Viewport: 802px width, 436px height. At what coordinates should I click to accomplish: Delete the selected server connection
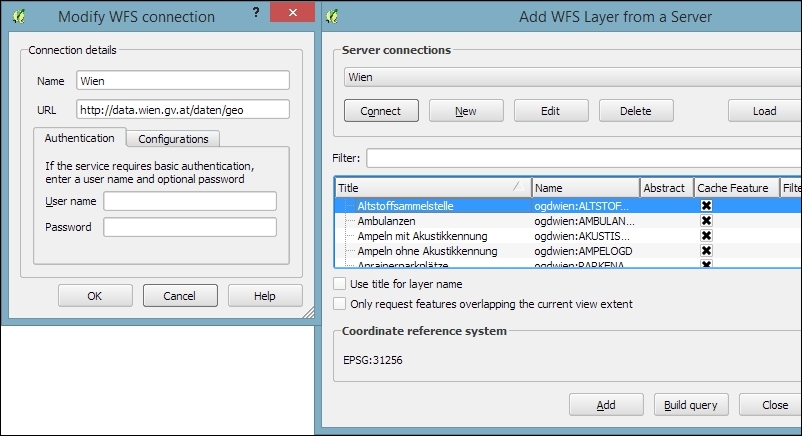[636, 111]
